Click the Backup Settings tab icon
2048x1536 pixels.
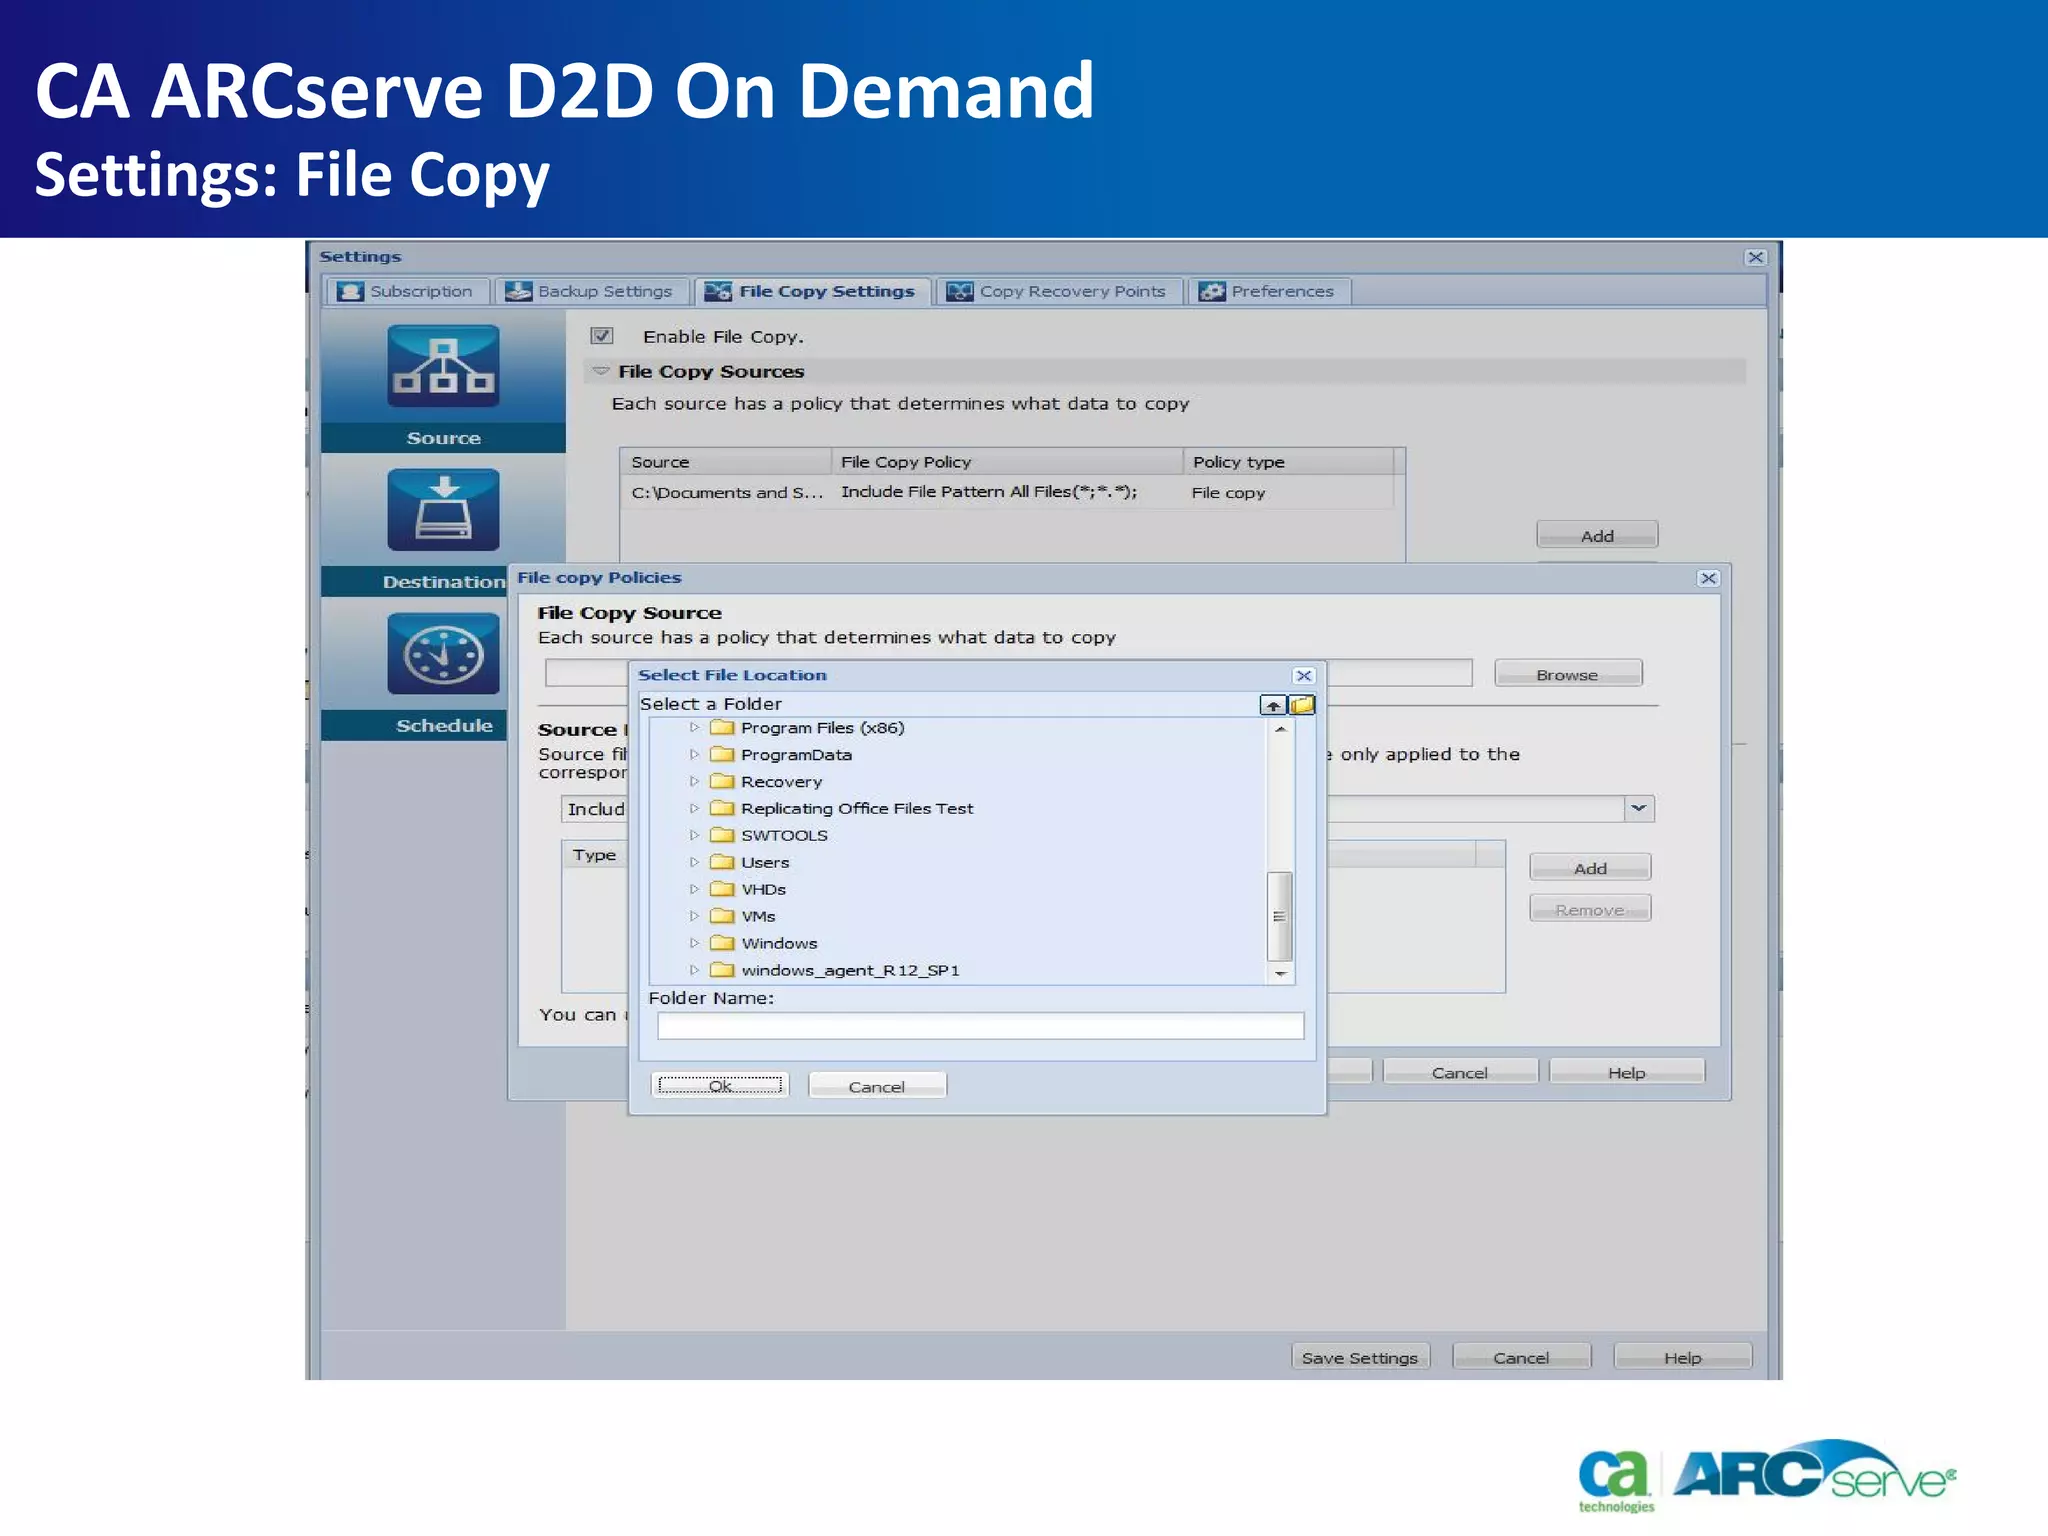(x=518, y=291)
